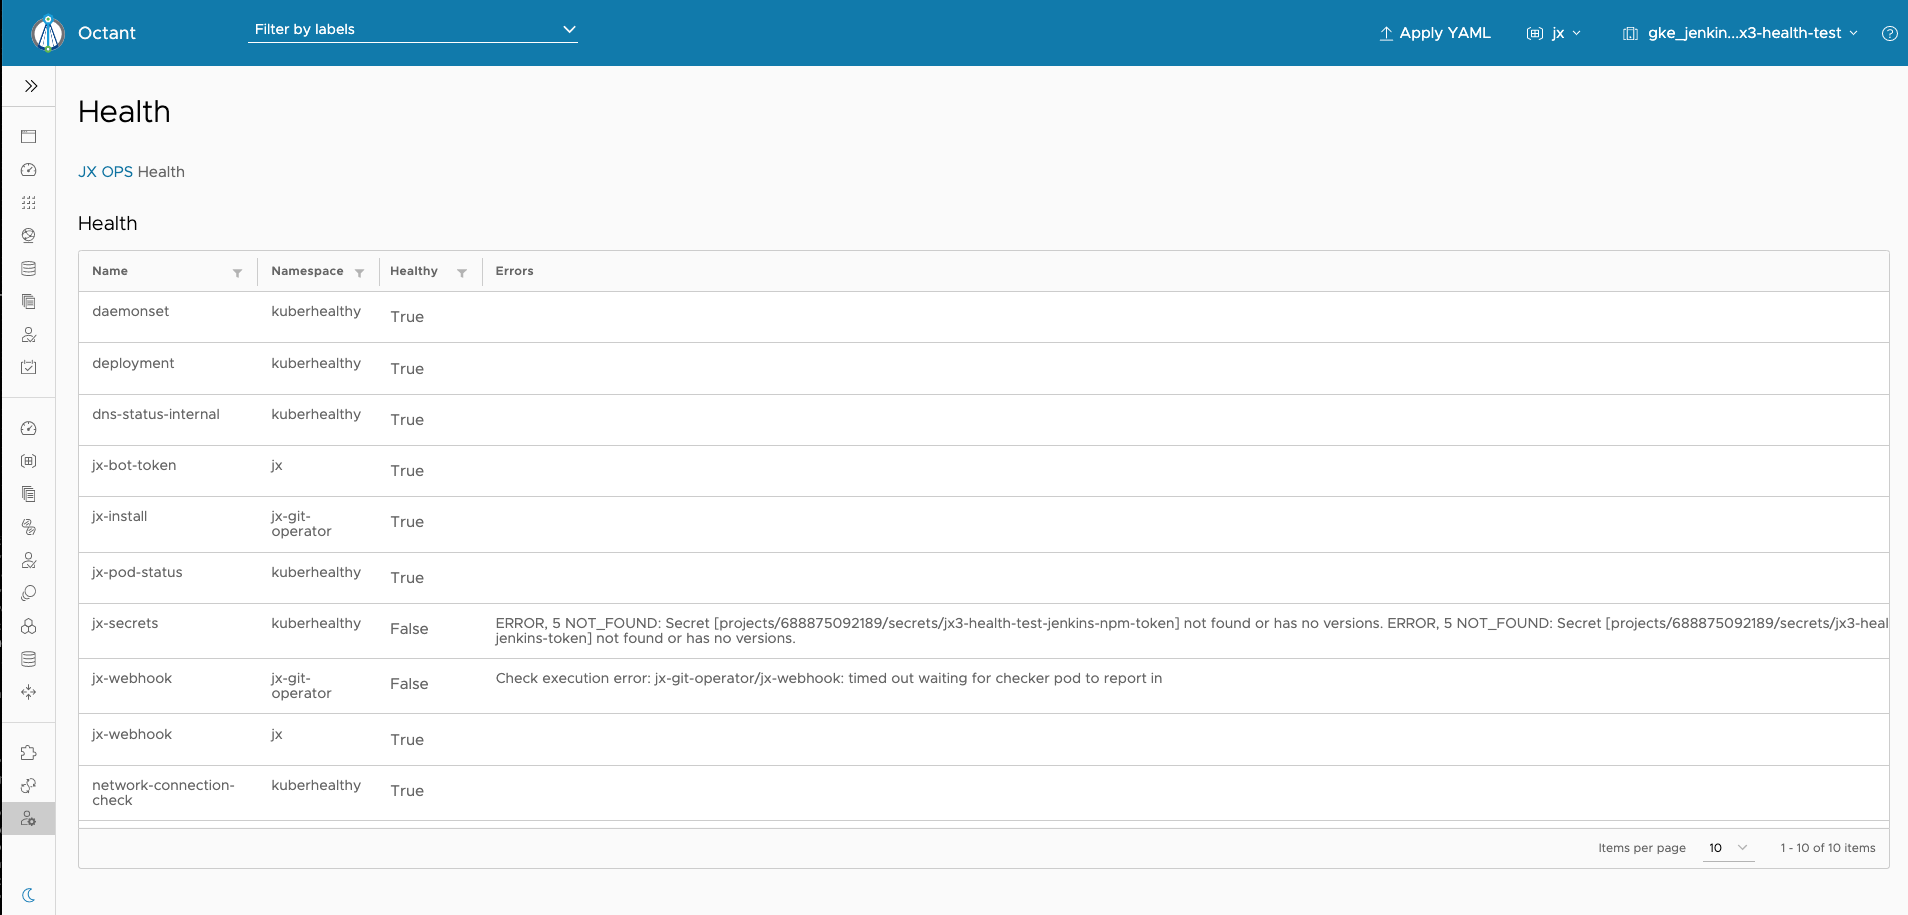Click the network-connection-check row name
The width and height of the screenshot is (1908, 915).
163,793
